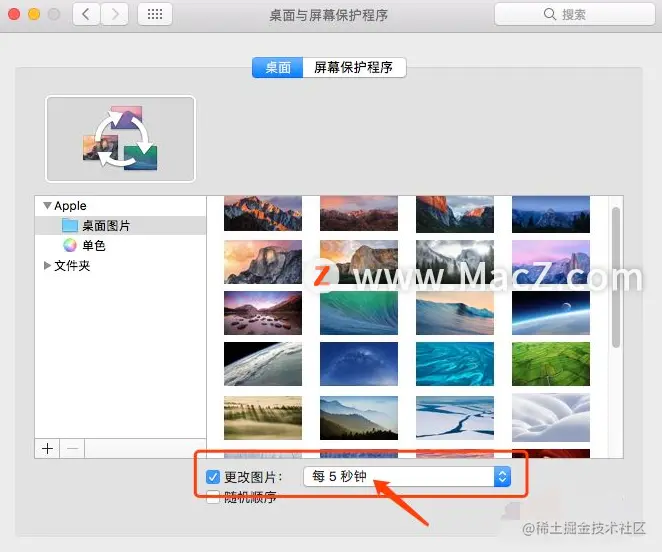The width and height of the screenshot is (662, 552).
Task: Choose the golden misty forest rays wallpaper
Action: (x=263, y=418)
